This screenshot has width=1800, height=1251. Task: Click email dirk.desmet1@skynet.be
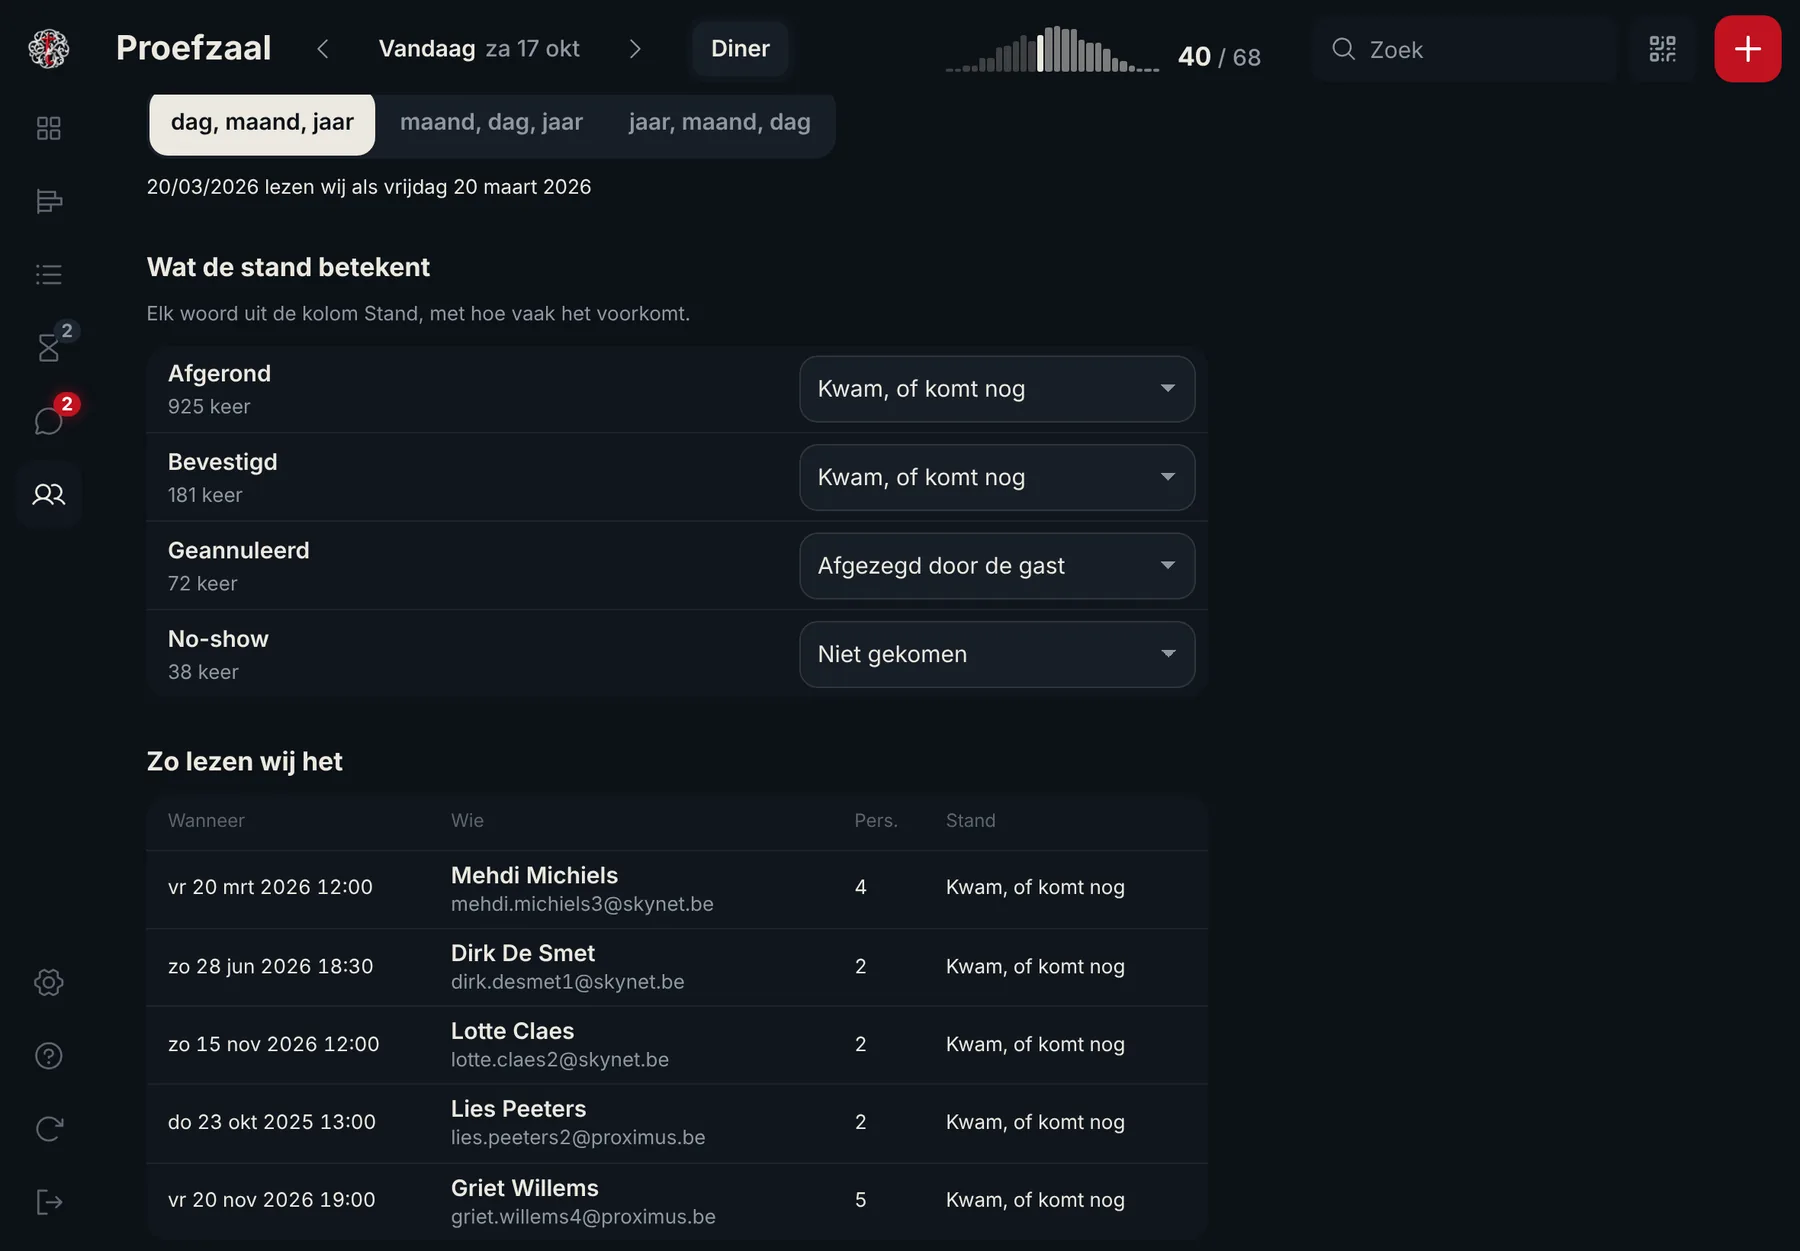(x=568, y=982)
